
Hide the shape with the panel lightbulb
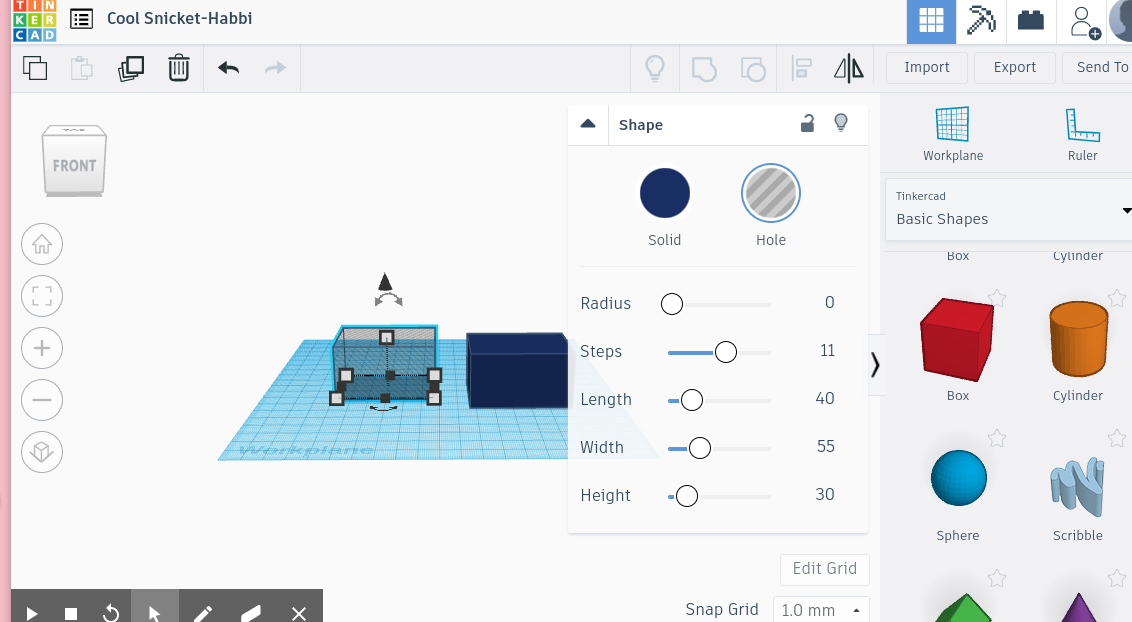coord(841,123)
